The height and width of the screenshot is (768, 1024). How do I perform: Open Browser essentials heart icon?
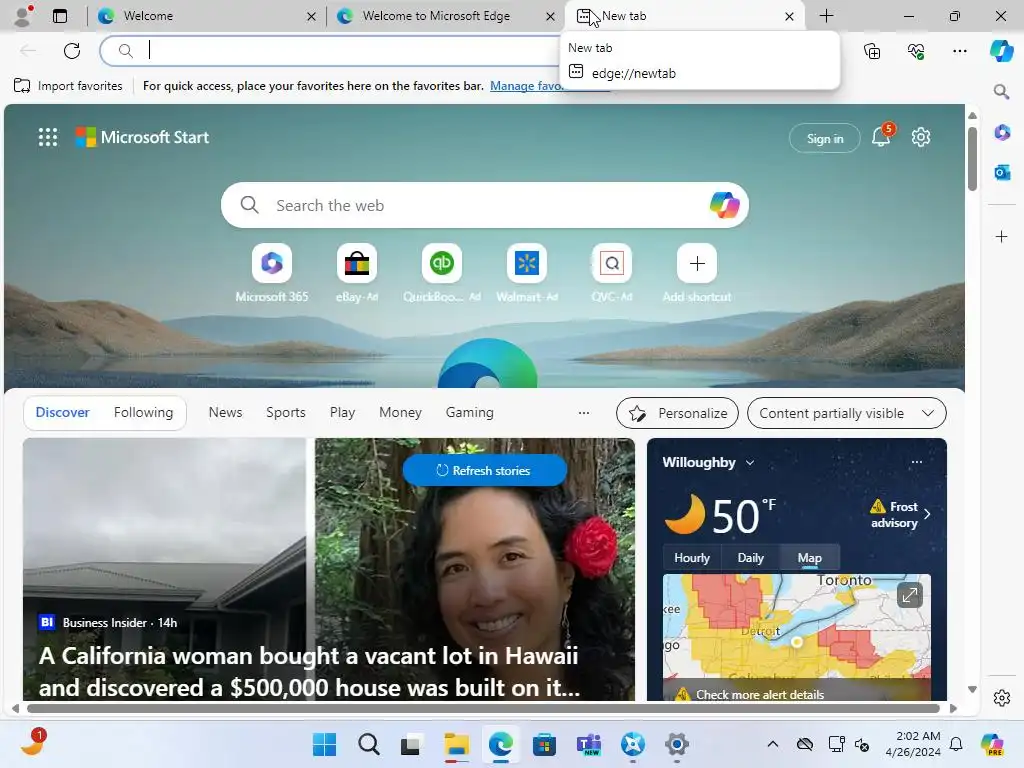click(916, 50)
